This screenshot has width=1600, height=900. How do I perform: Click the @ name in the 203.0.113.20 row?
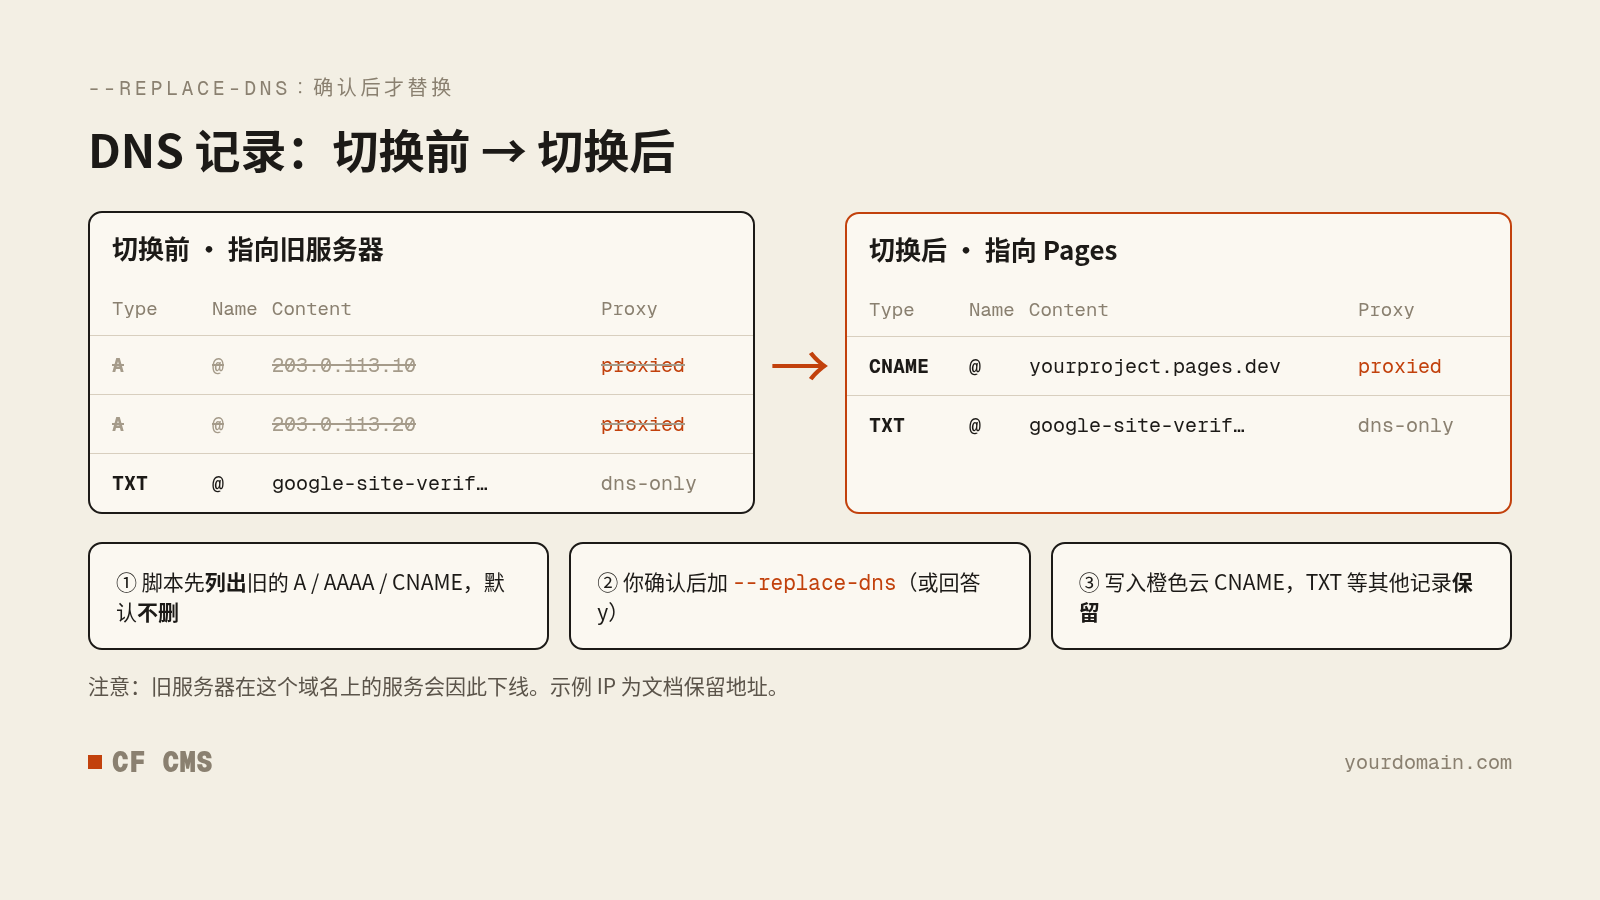pyautogui.click(x=218, y=425)
